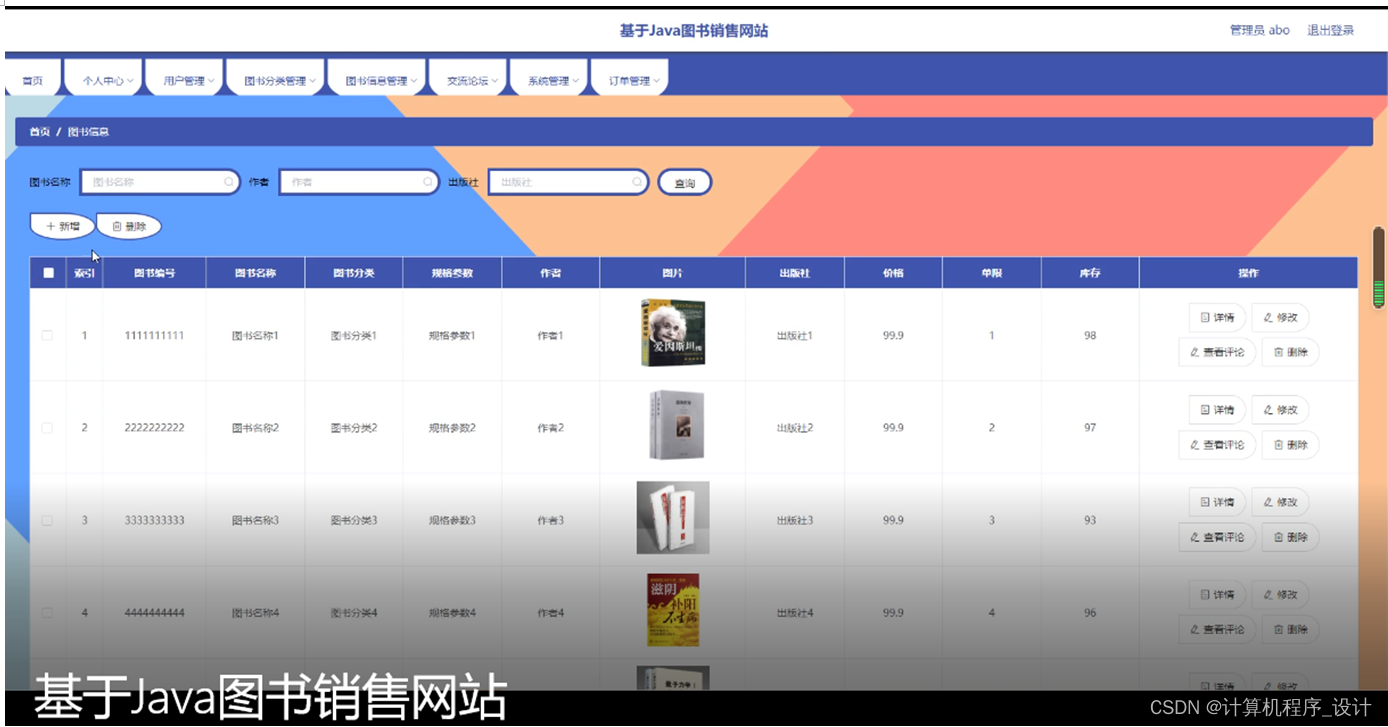Click the trash icon on 删除 button
The width and height of the screenshot is (1388, 727).
click(x=116, y=225)
